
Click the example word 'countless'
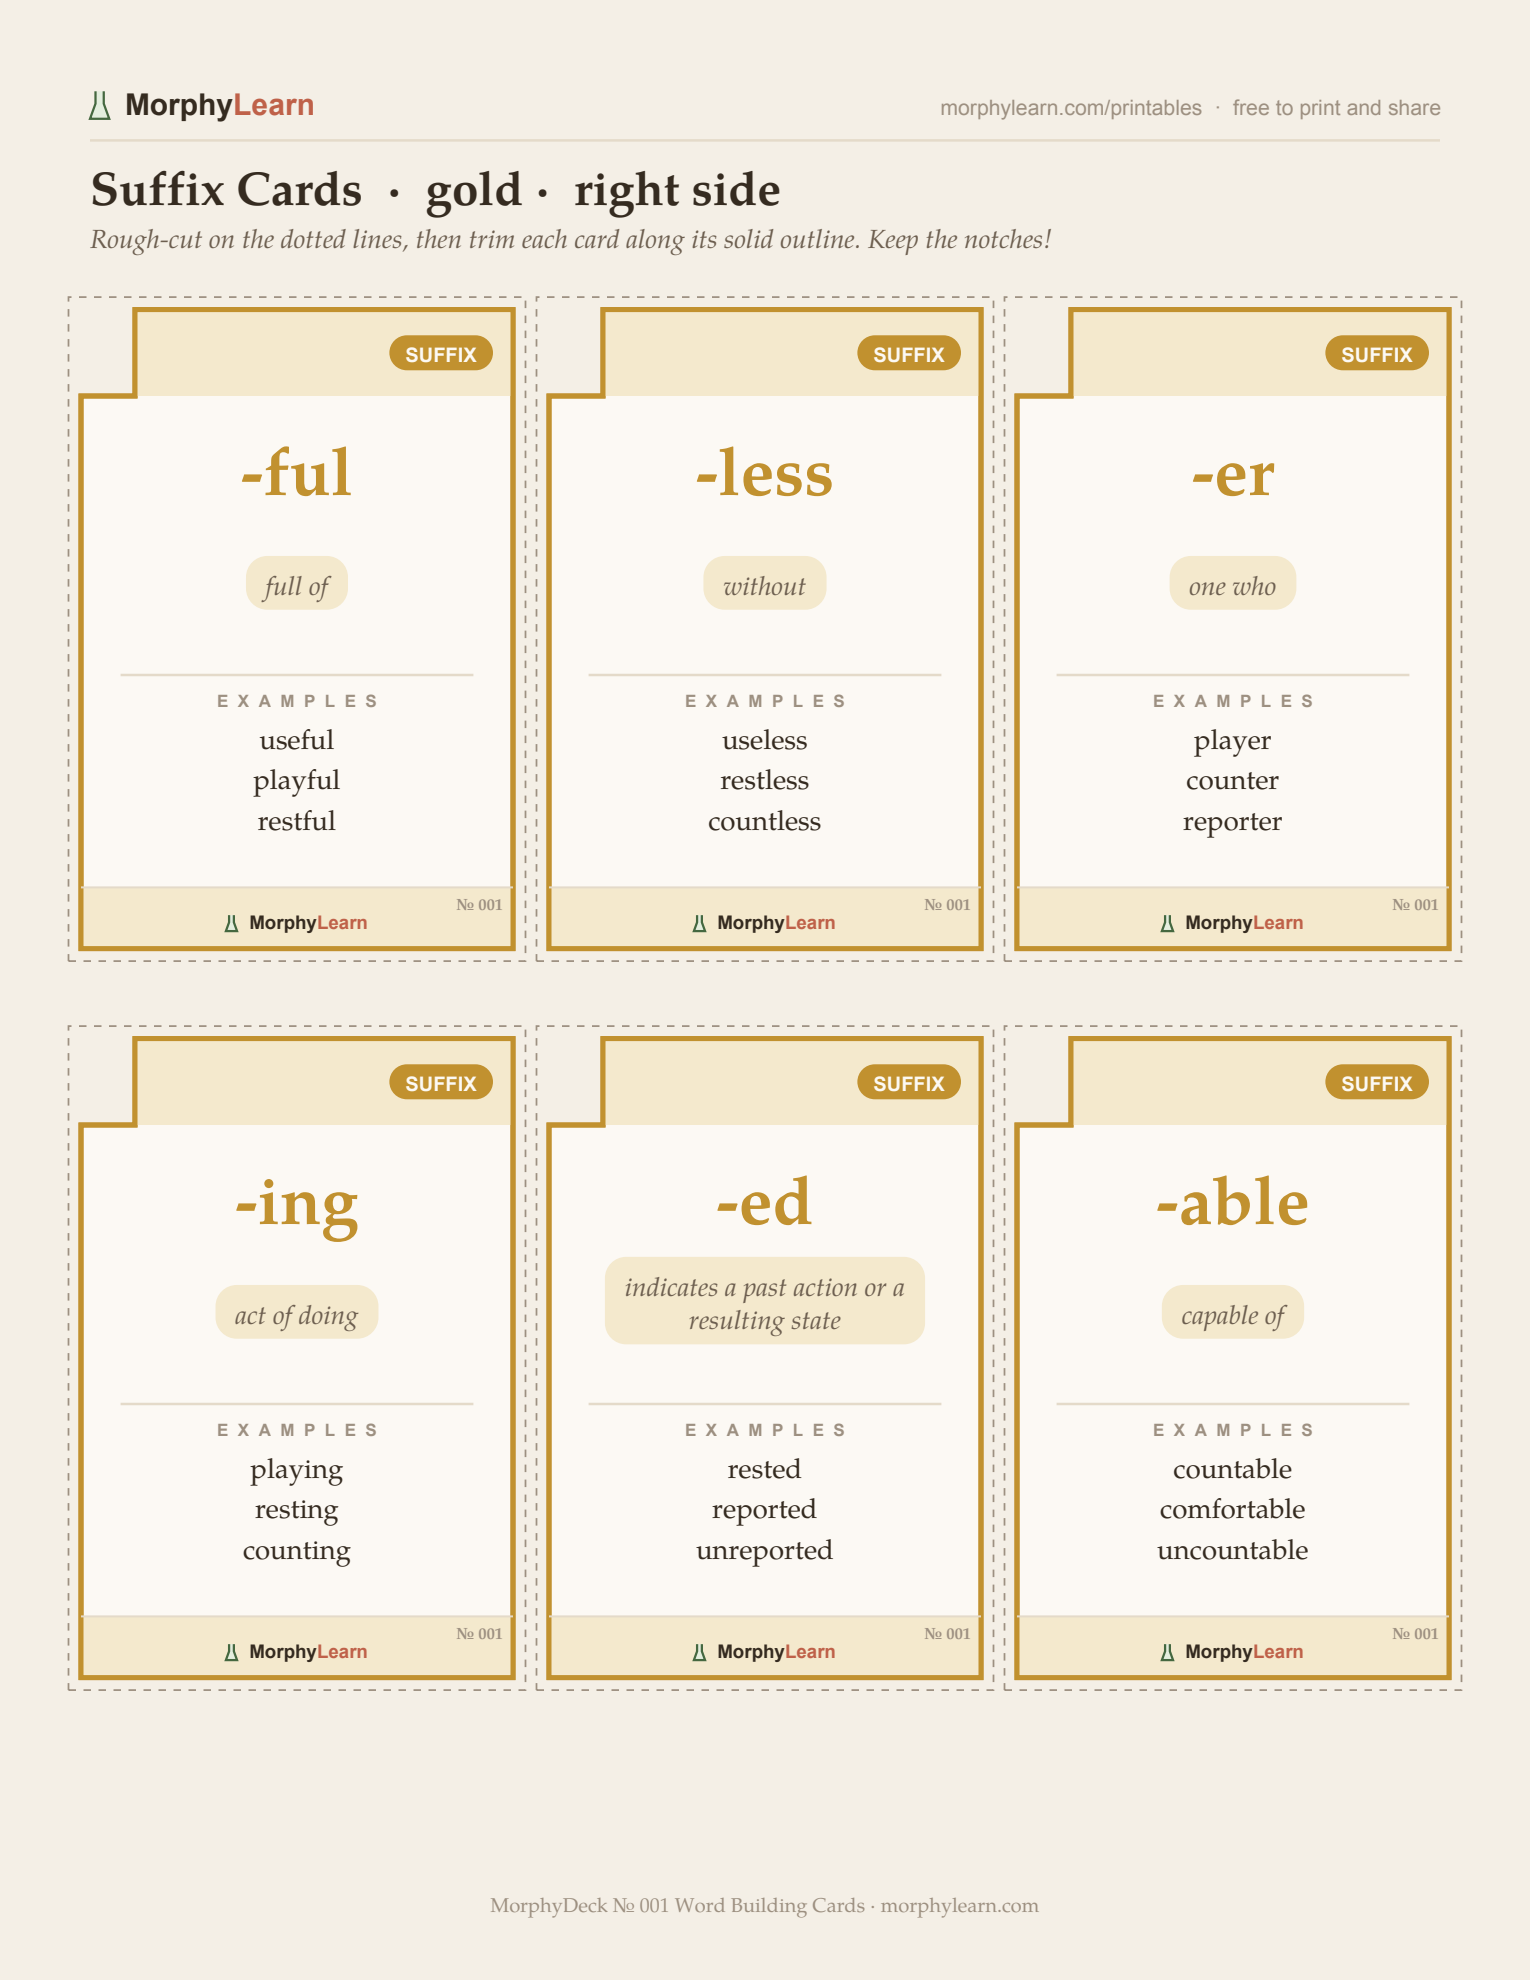[765, 822]
